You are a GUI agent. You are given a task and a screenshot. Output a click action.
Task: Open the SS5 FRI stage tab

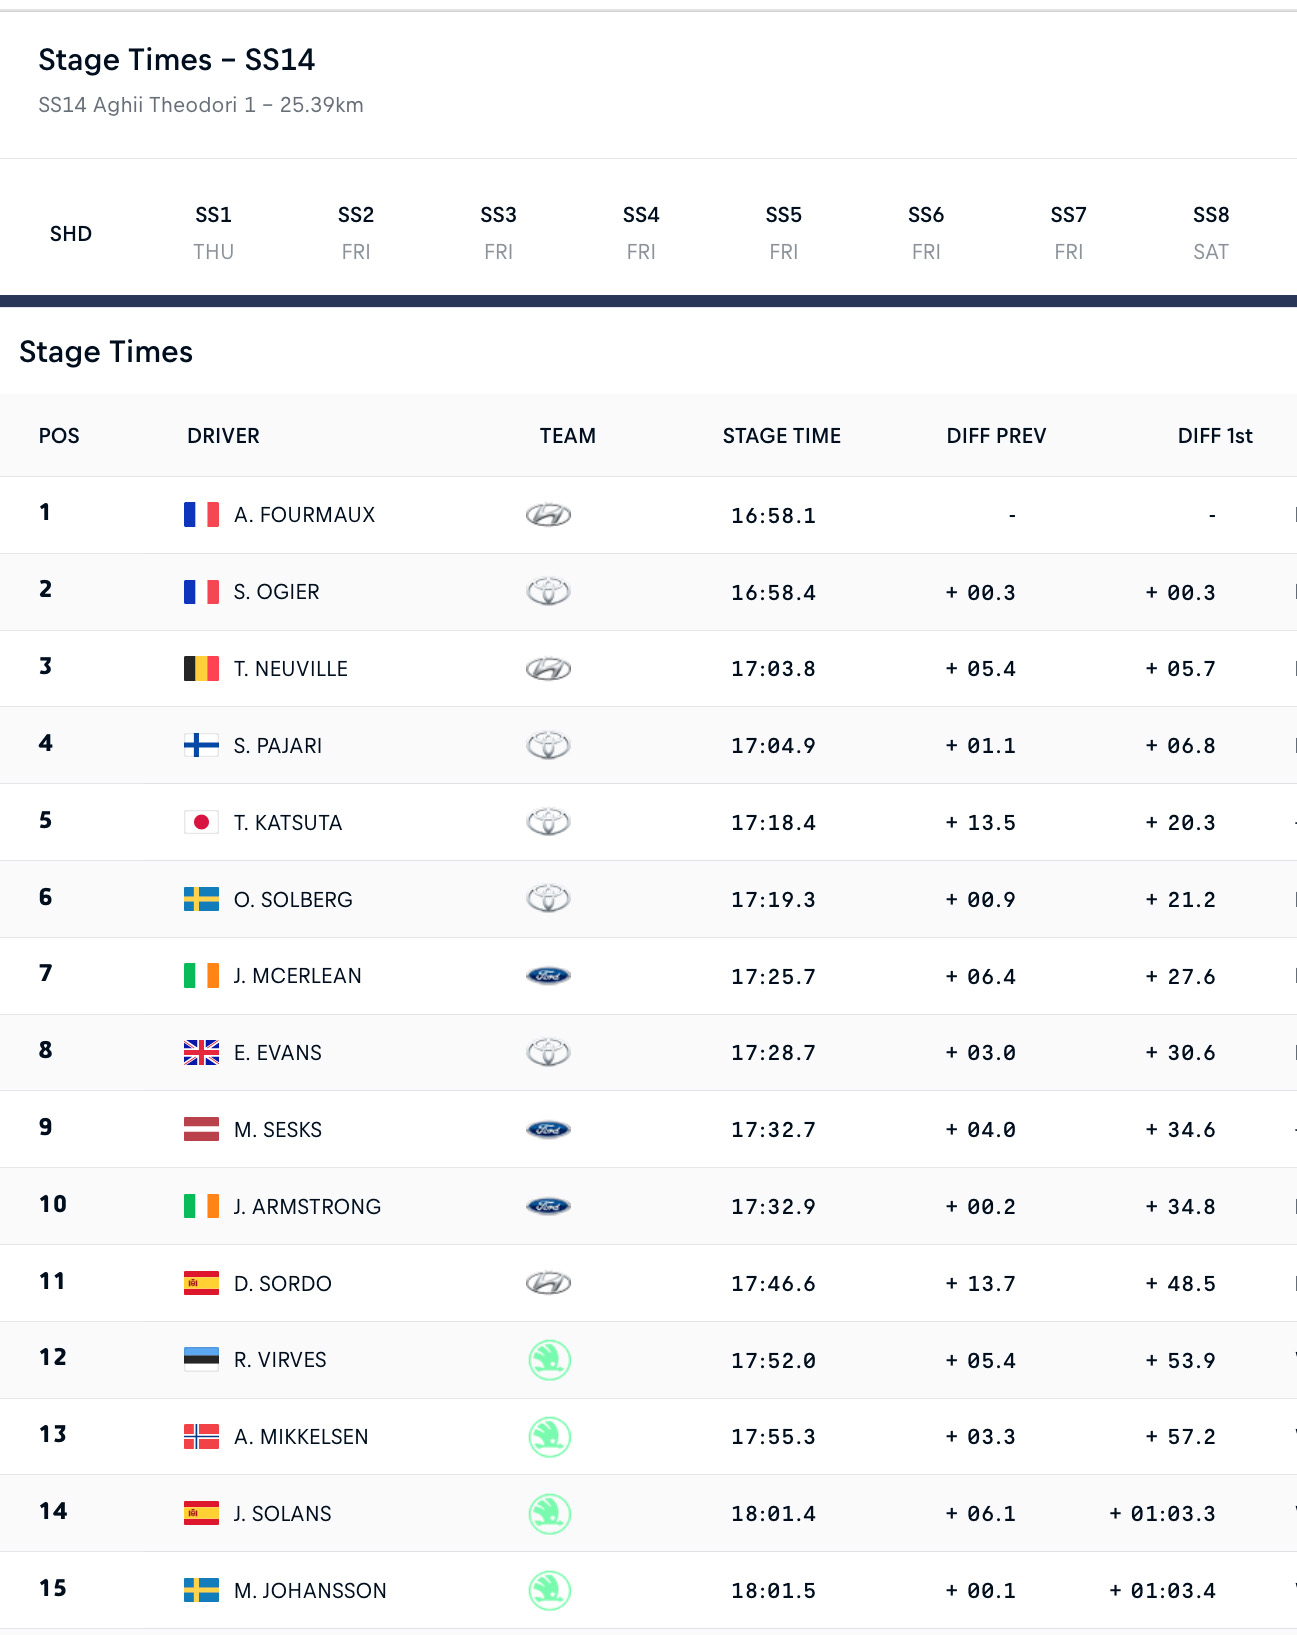pyautogui.click(x=784, y=233)
